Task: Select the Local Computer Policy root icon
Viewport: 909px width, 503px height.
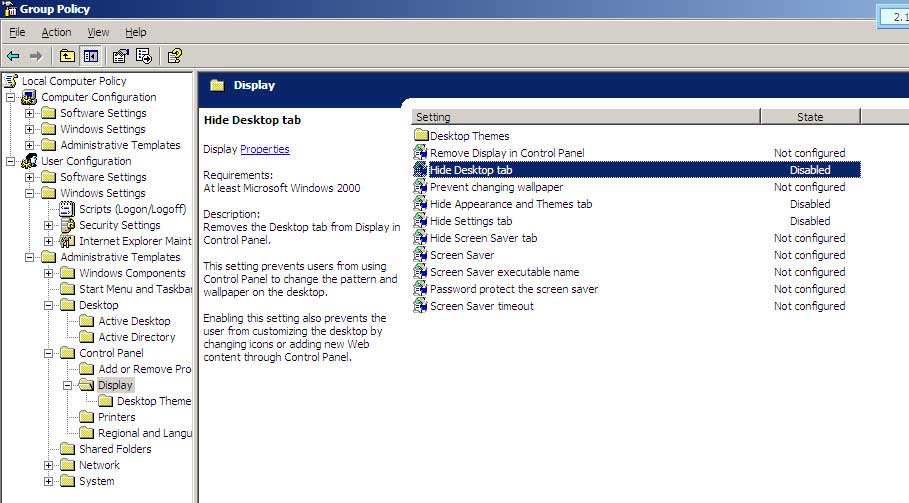Action: (x=12, y=81)
